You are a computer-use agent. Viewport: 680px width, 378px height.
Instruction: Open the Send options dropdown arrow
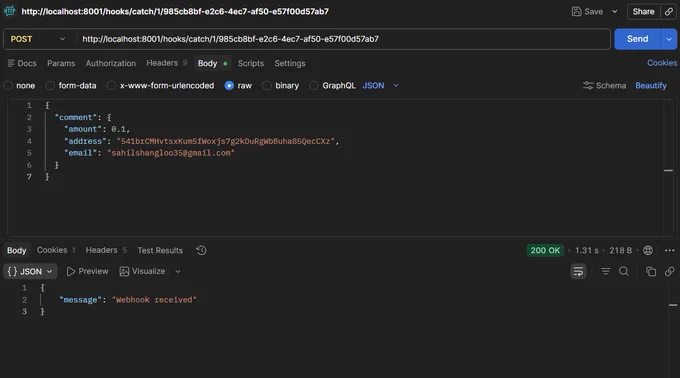coord(669,39)
